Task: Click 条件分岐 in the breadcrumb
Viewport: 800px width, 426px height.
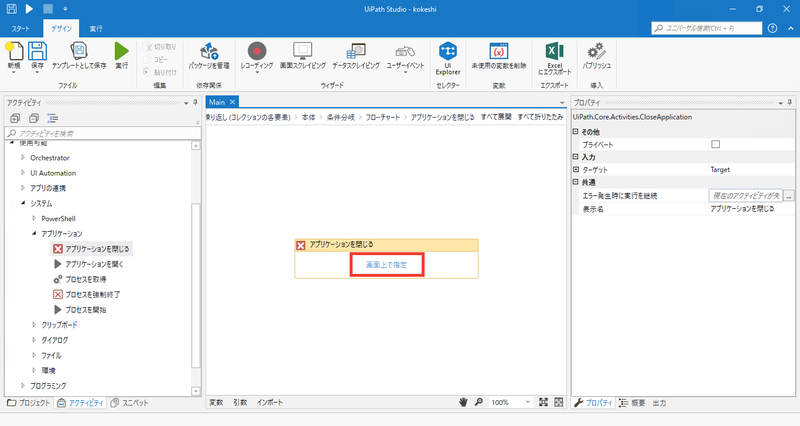Action: (x=340, y=117)
